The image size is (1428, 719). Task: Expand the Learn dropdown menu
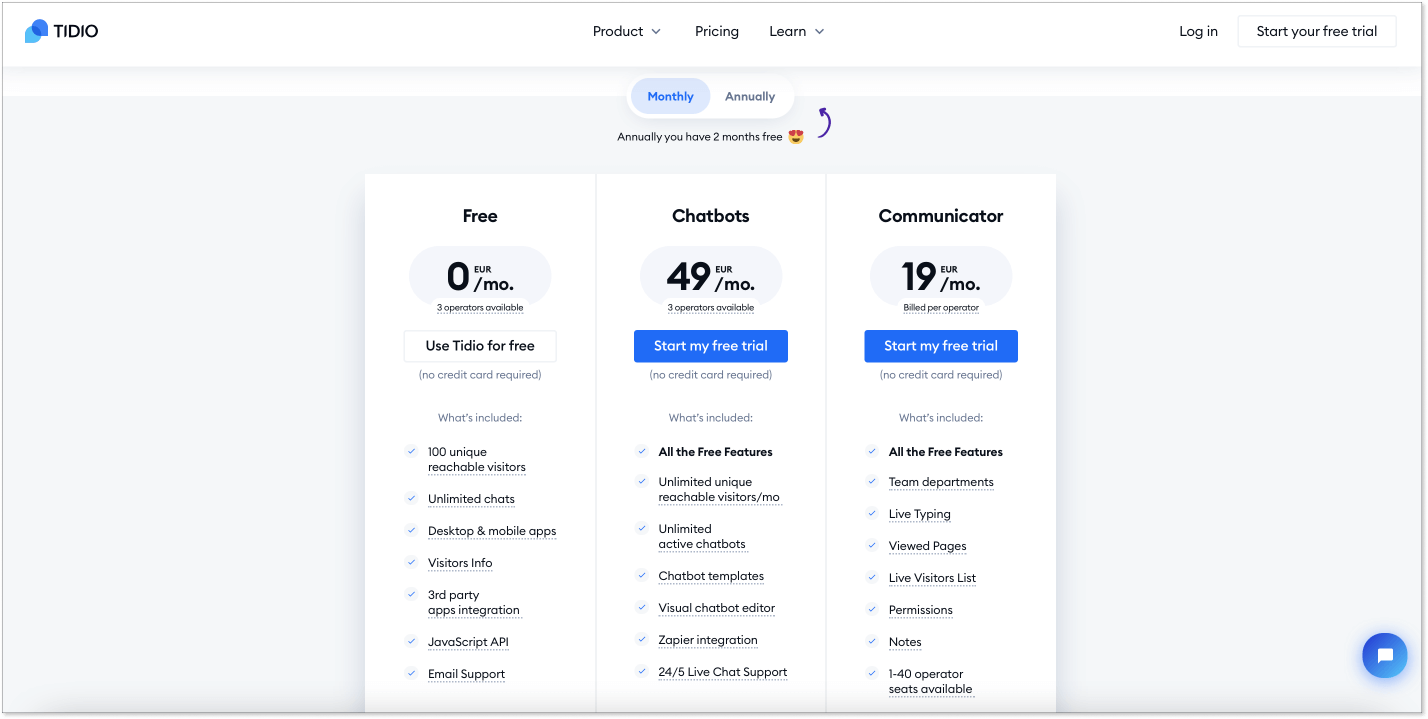pyautogui.click(x=796, y=31)
